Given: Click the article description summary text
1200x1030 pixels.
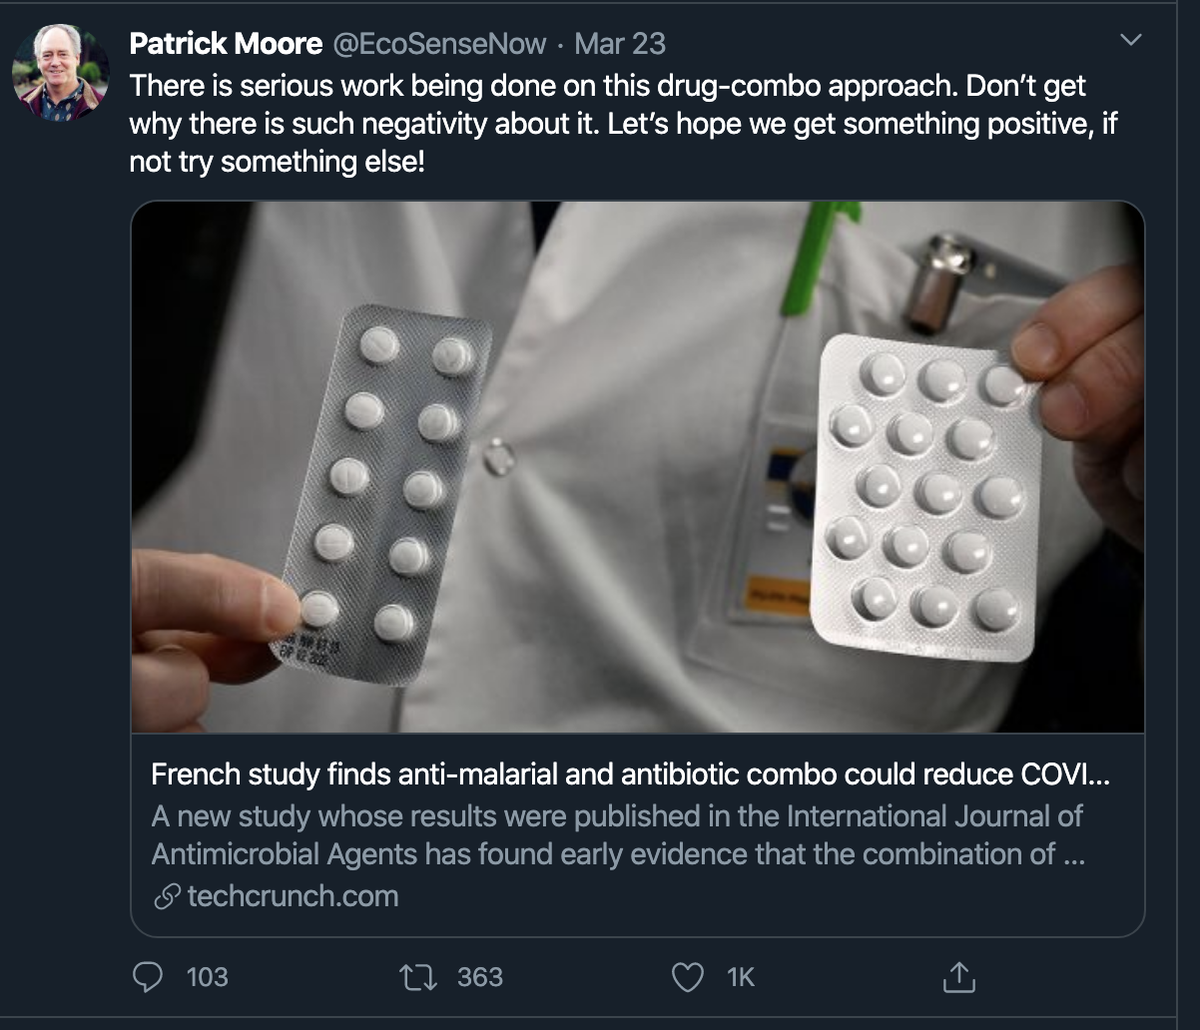Looking at the screenshot, I should coord(618,835).
